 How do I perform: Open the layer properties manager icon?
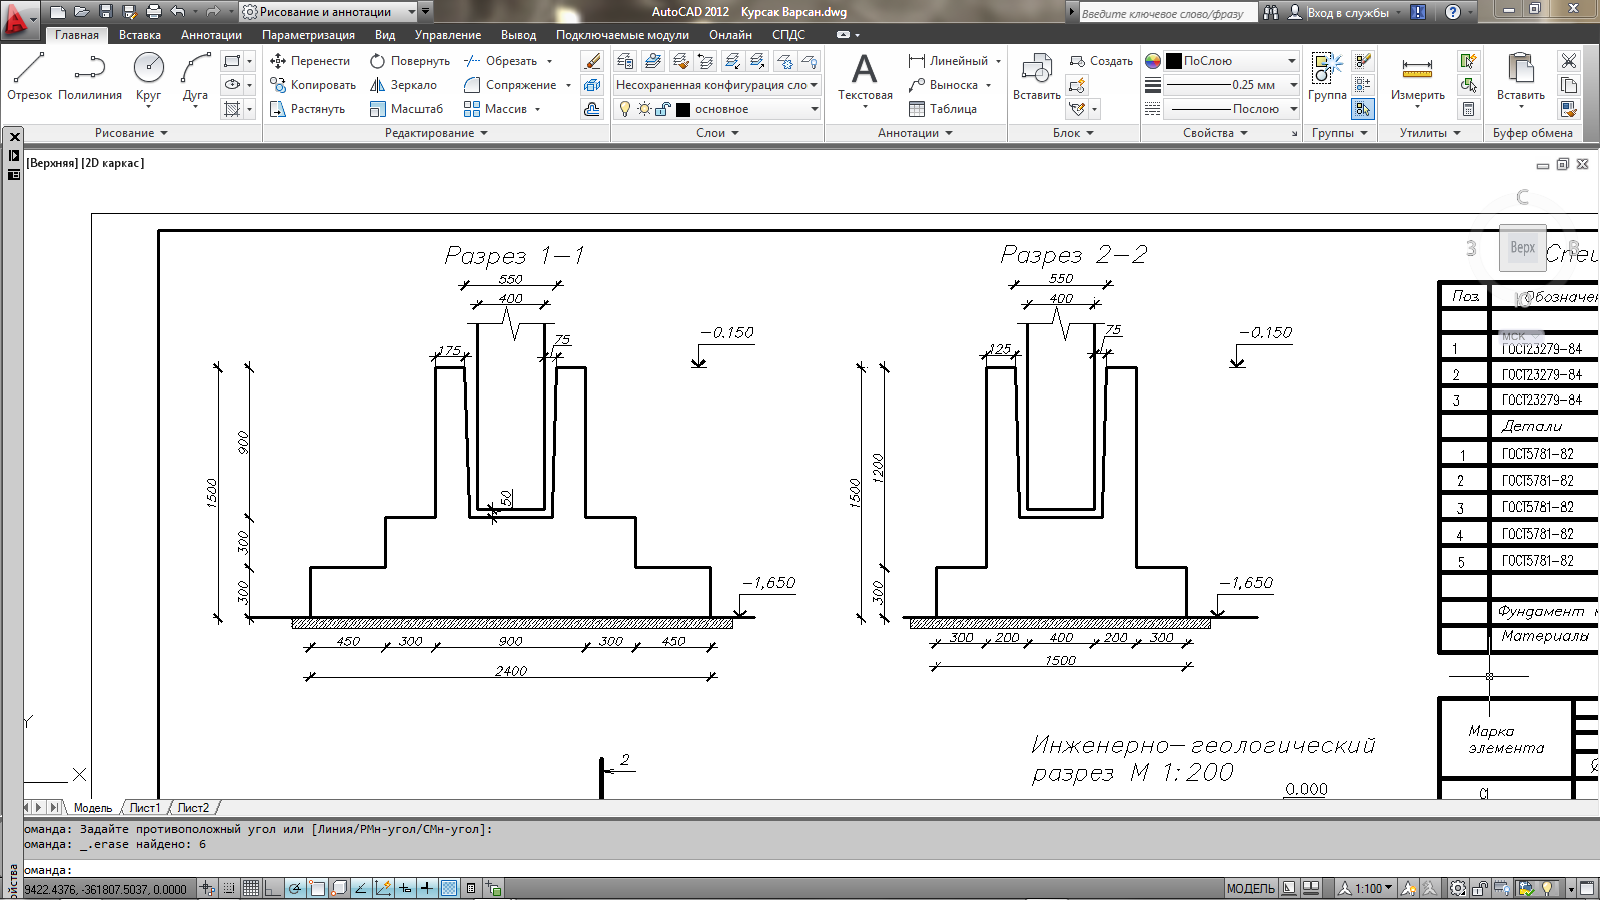(x=625, y=61)
